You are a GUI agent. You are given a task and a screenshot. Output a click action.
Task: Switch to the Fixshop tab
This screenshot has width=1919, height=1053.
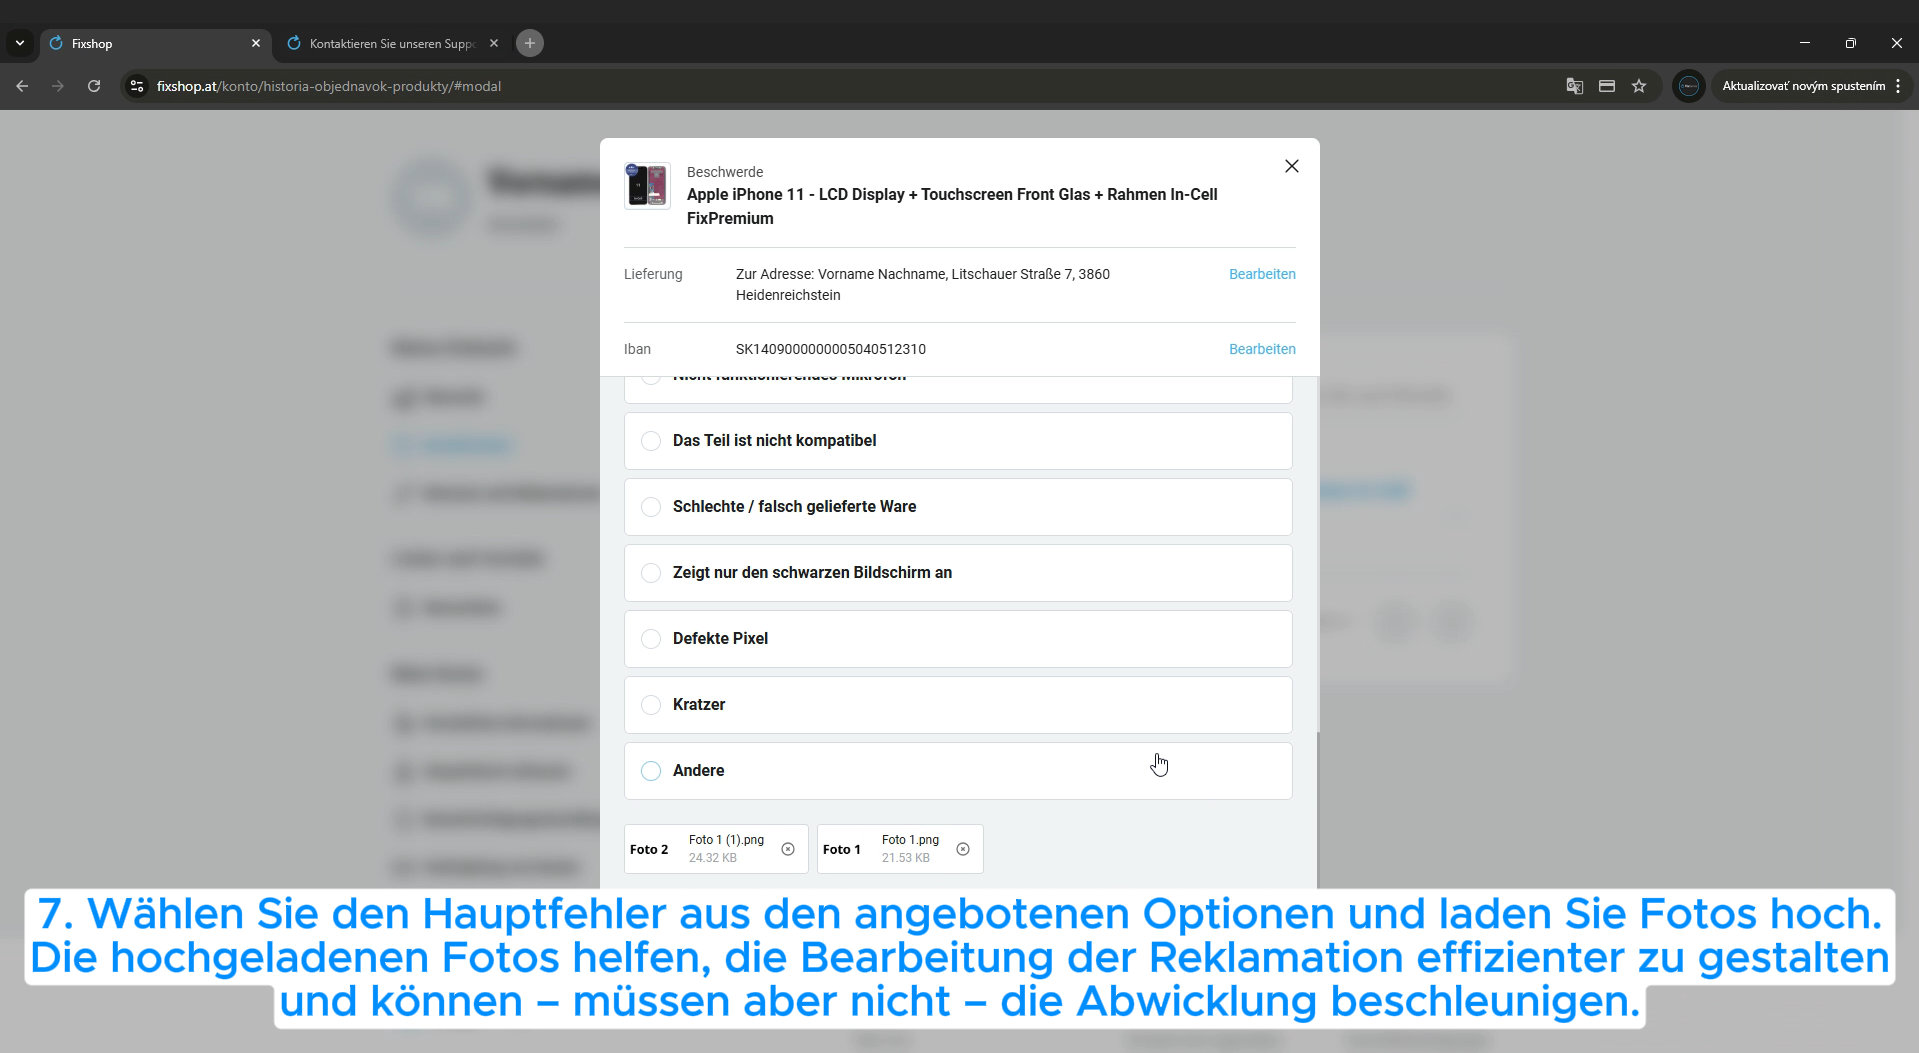click(150, 43)
